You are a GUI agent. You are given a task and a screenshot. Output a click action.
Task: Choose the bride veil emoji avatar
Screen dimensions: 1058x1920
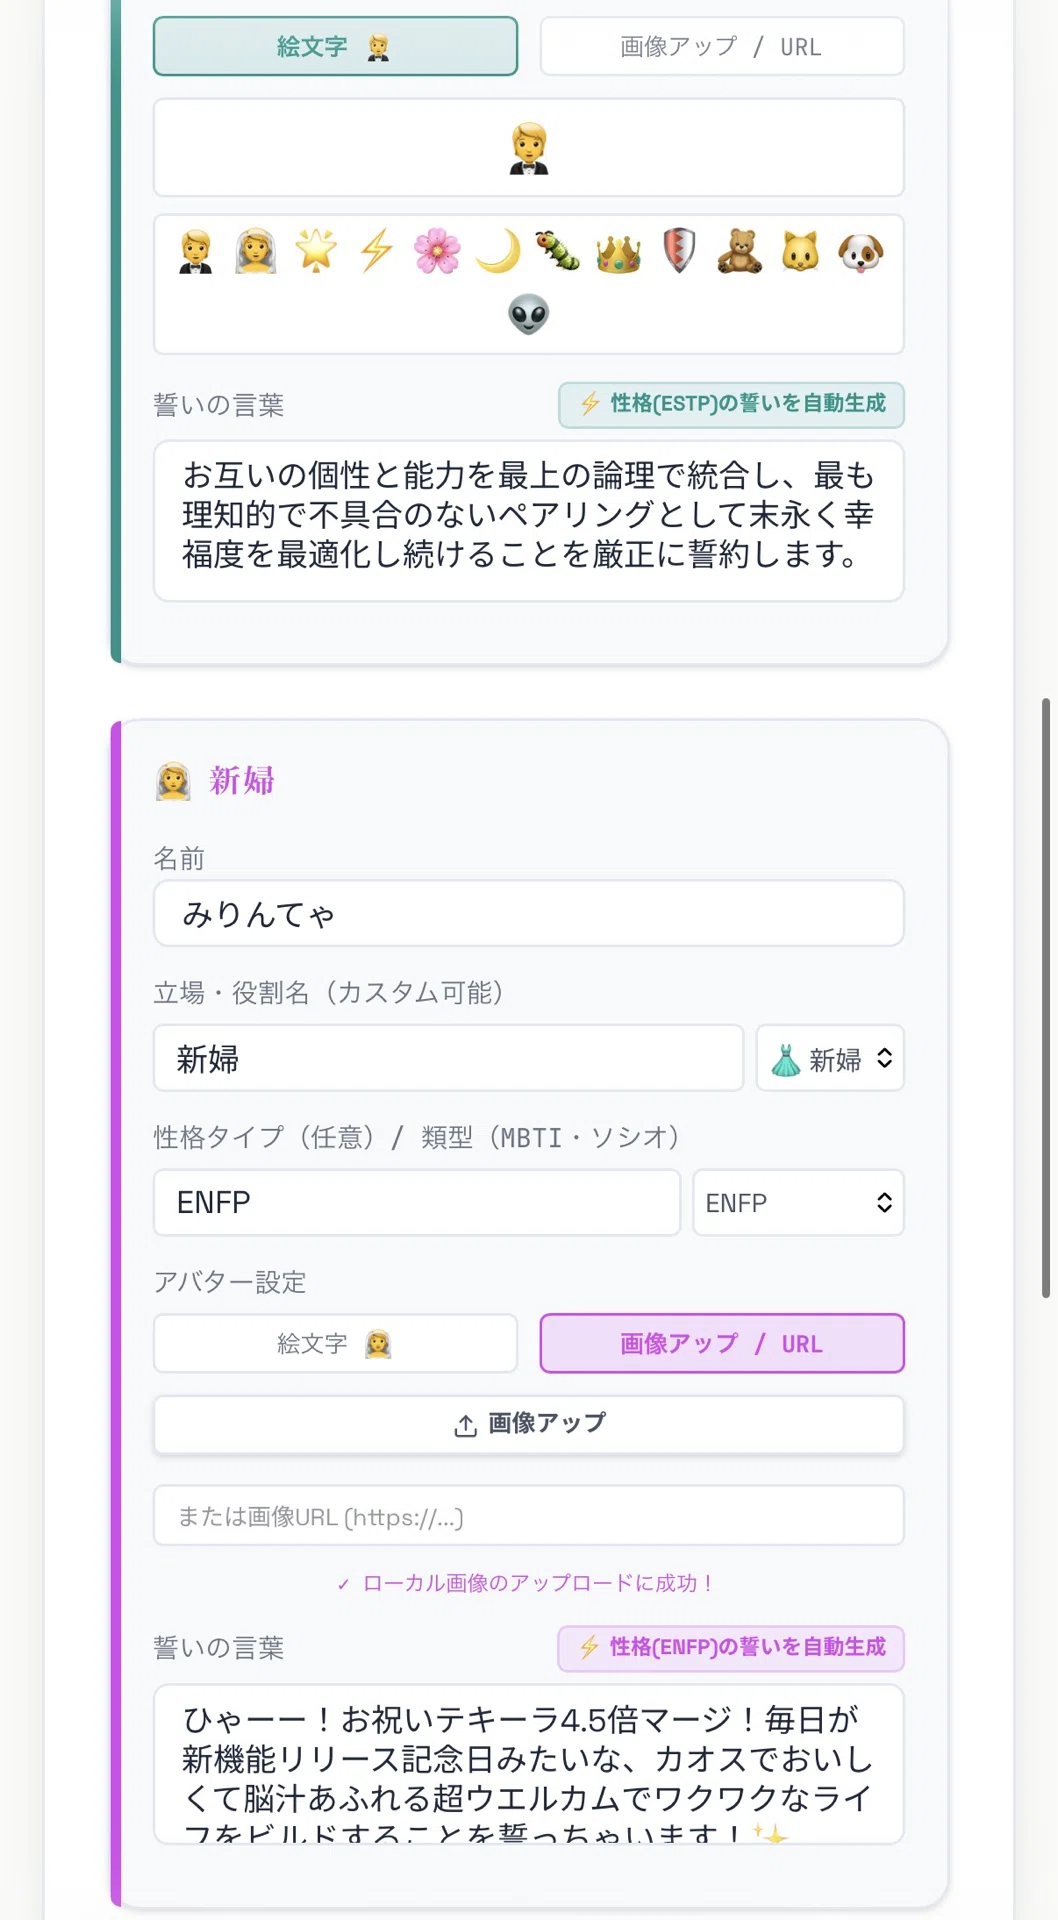click(256, 251)
